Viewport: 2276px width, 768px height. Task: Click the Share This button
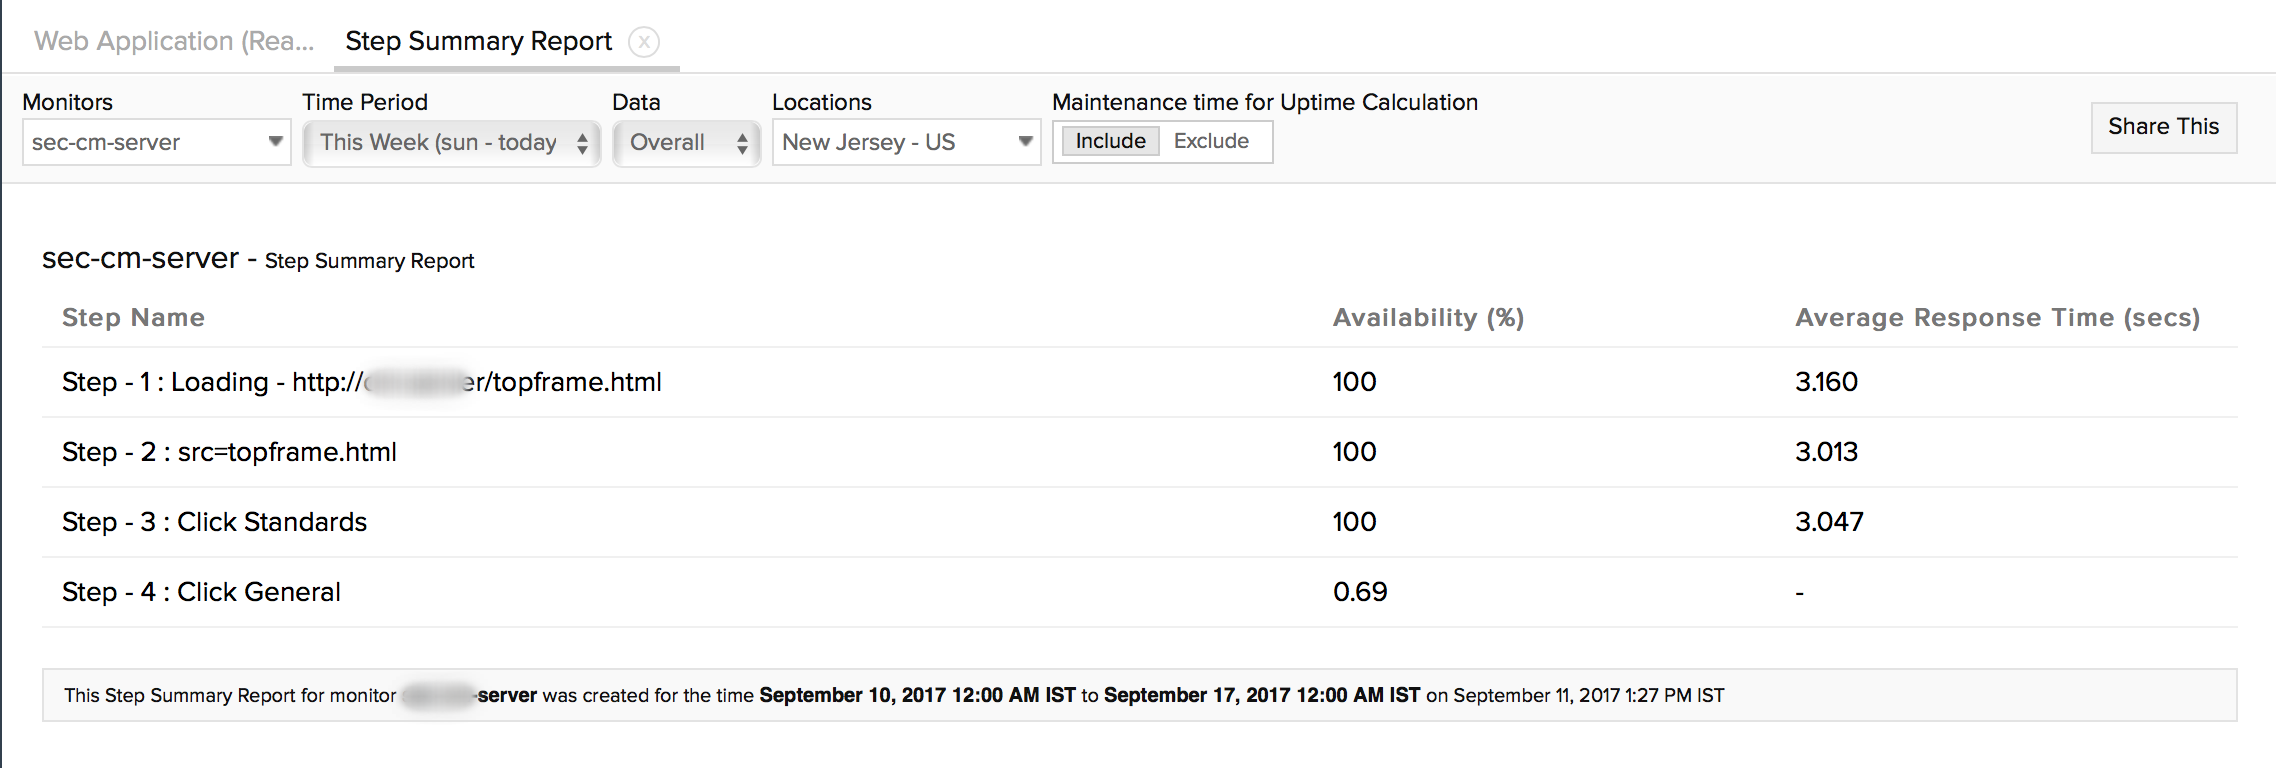click(x=2163, y=127)
